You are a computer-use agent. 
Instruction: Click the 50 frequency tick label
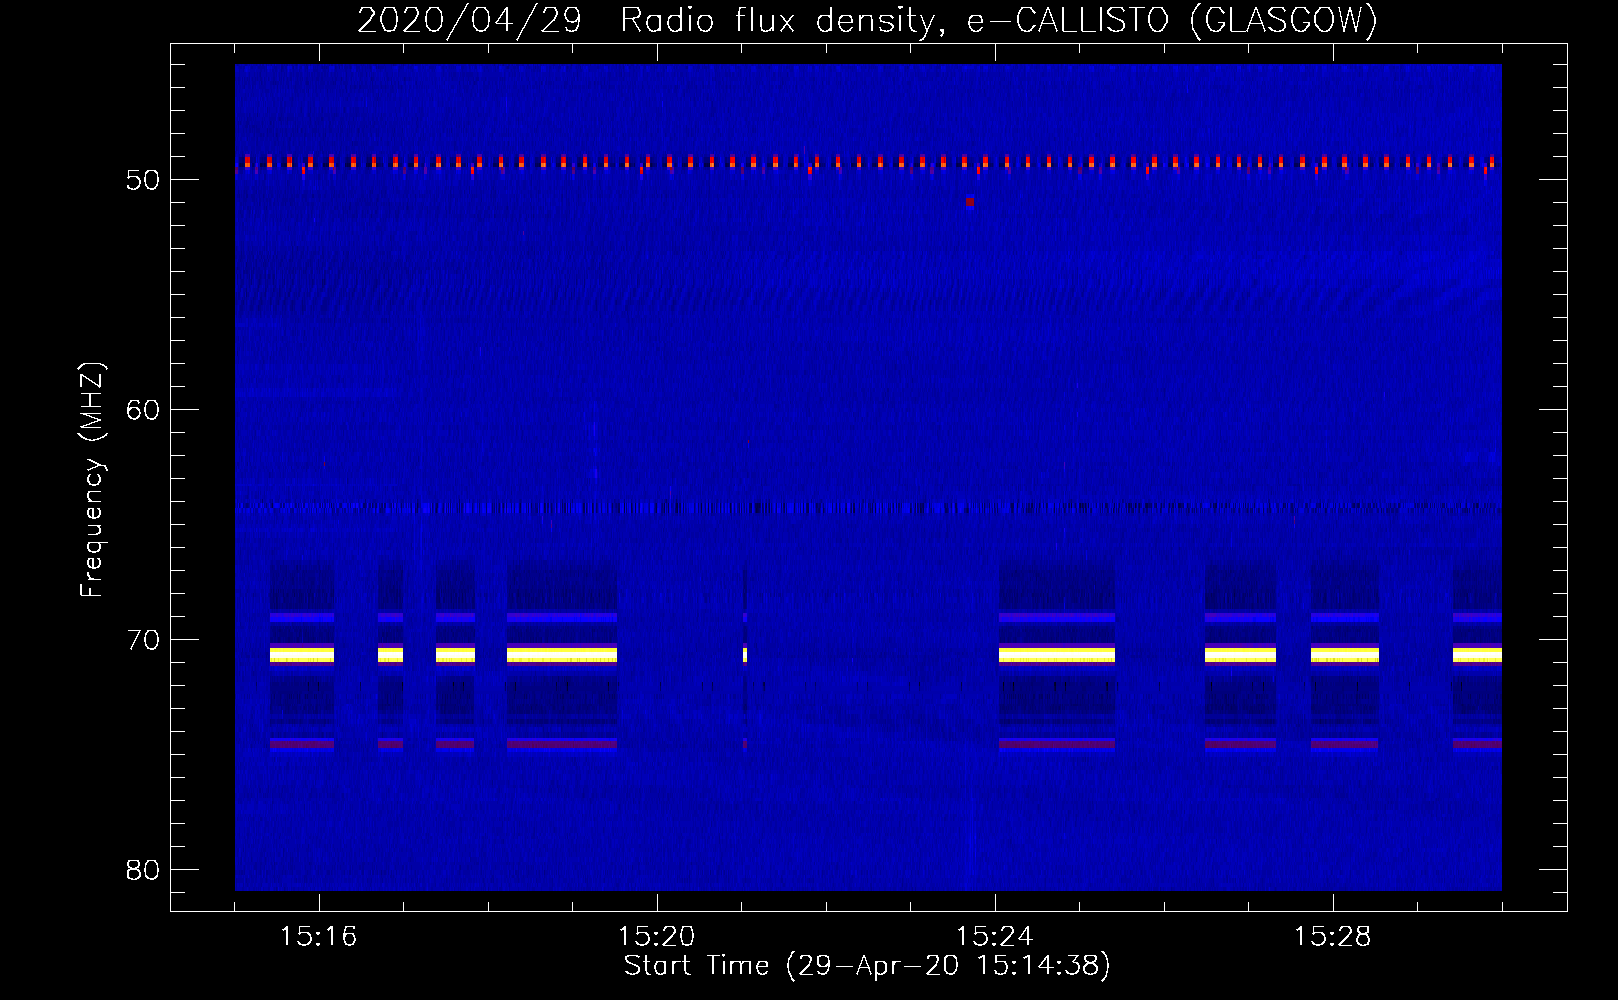pos(143,180)
